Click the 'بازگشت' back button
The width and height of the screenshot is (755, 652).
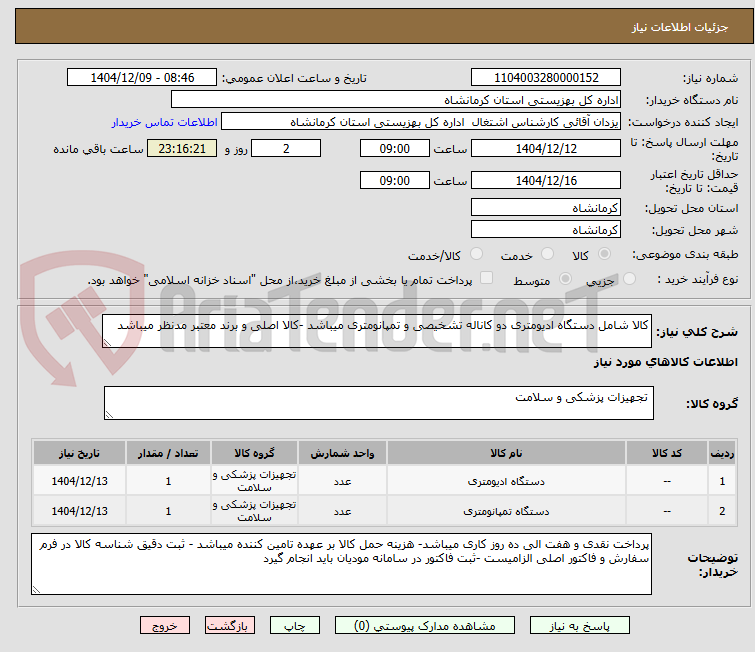pyautogui.click(x=230, y=626)
